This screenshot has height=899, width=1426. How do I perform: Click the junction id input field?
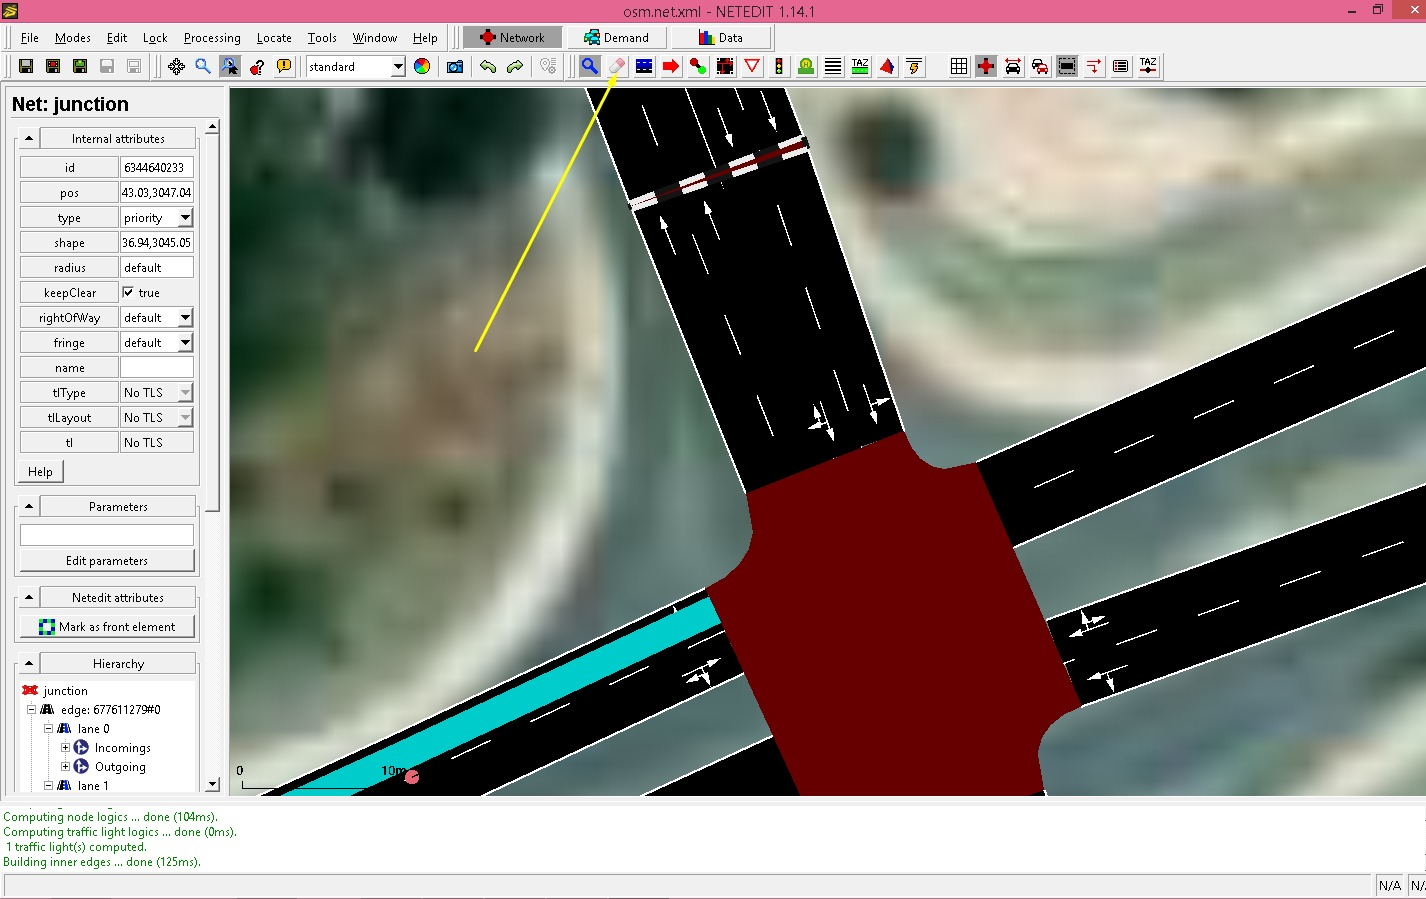(157, 167)
